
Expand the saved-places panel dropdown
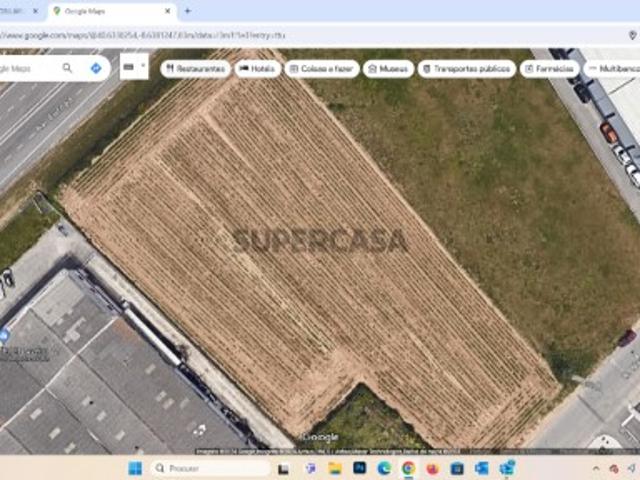pos(134,68)
